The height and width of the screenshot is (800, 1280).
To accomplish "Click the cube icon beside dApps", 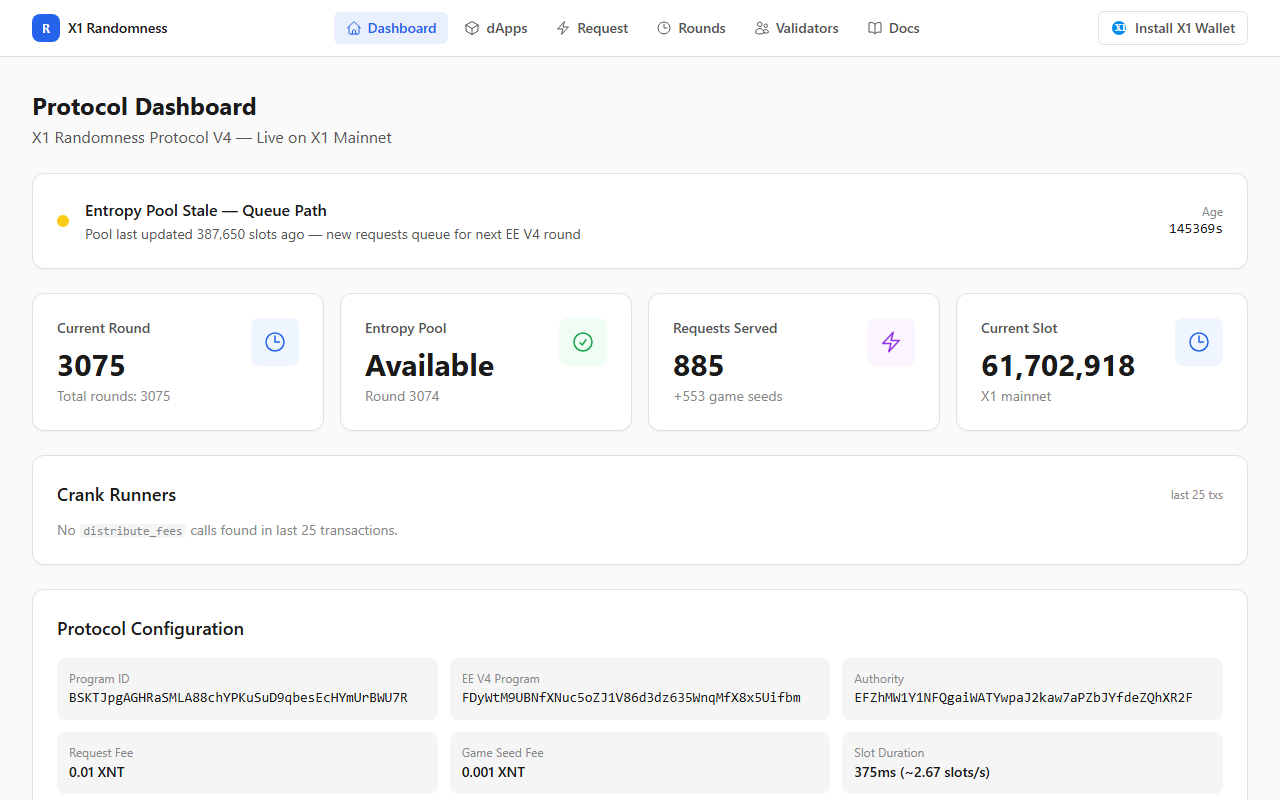I will click(472, 28).
